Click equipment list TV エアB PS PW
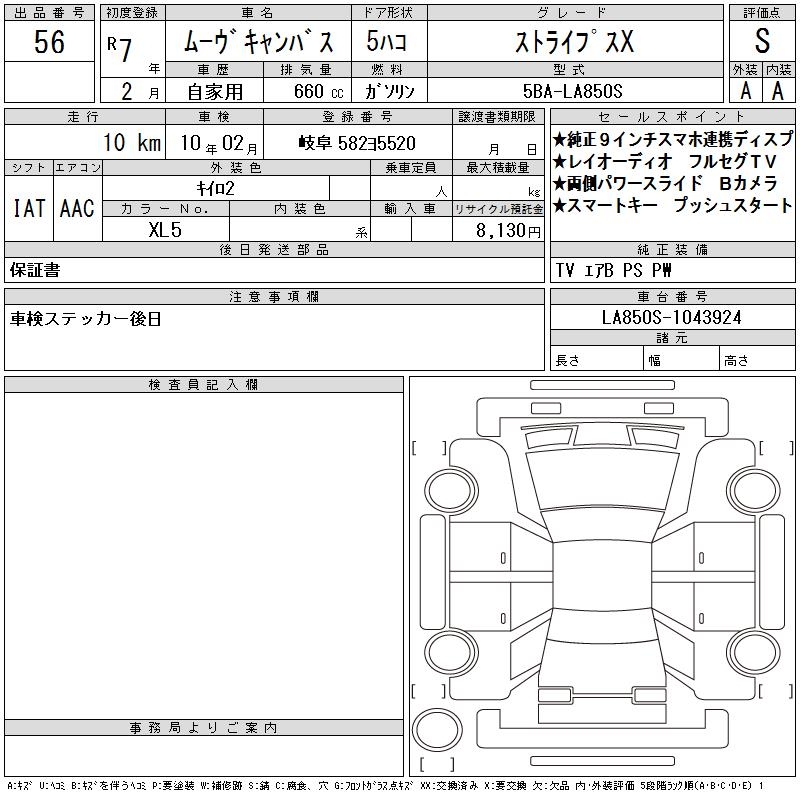Viewport: 800px width, 800px height. [x=614, y=270]
